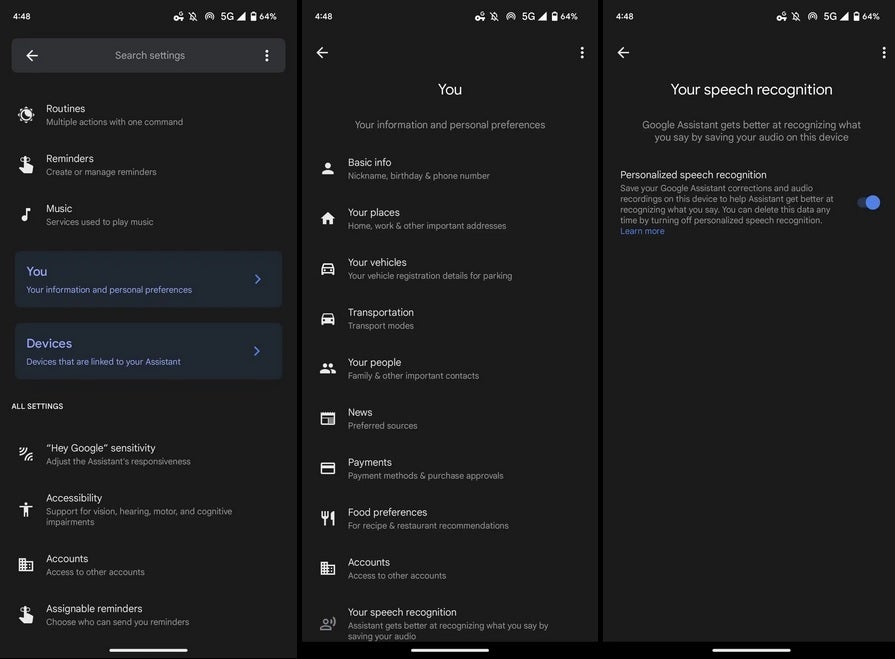The height and width of the screenshot is (659, 895).
Task: Tap the Assignable reminders icon
Action: [x=26, y=614]
